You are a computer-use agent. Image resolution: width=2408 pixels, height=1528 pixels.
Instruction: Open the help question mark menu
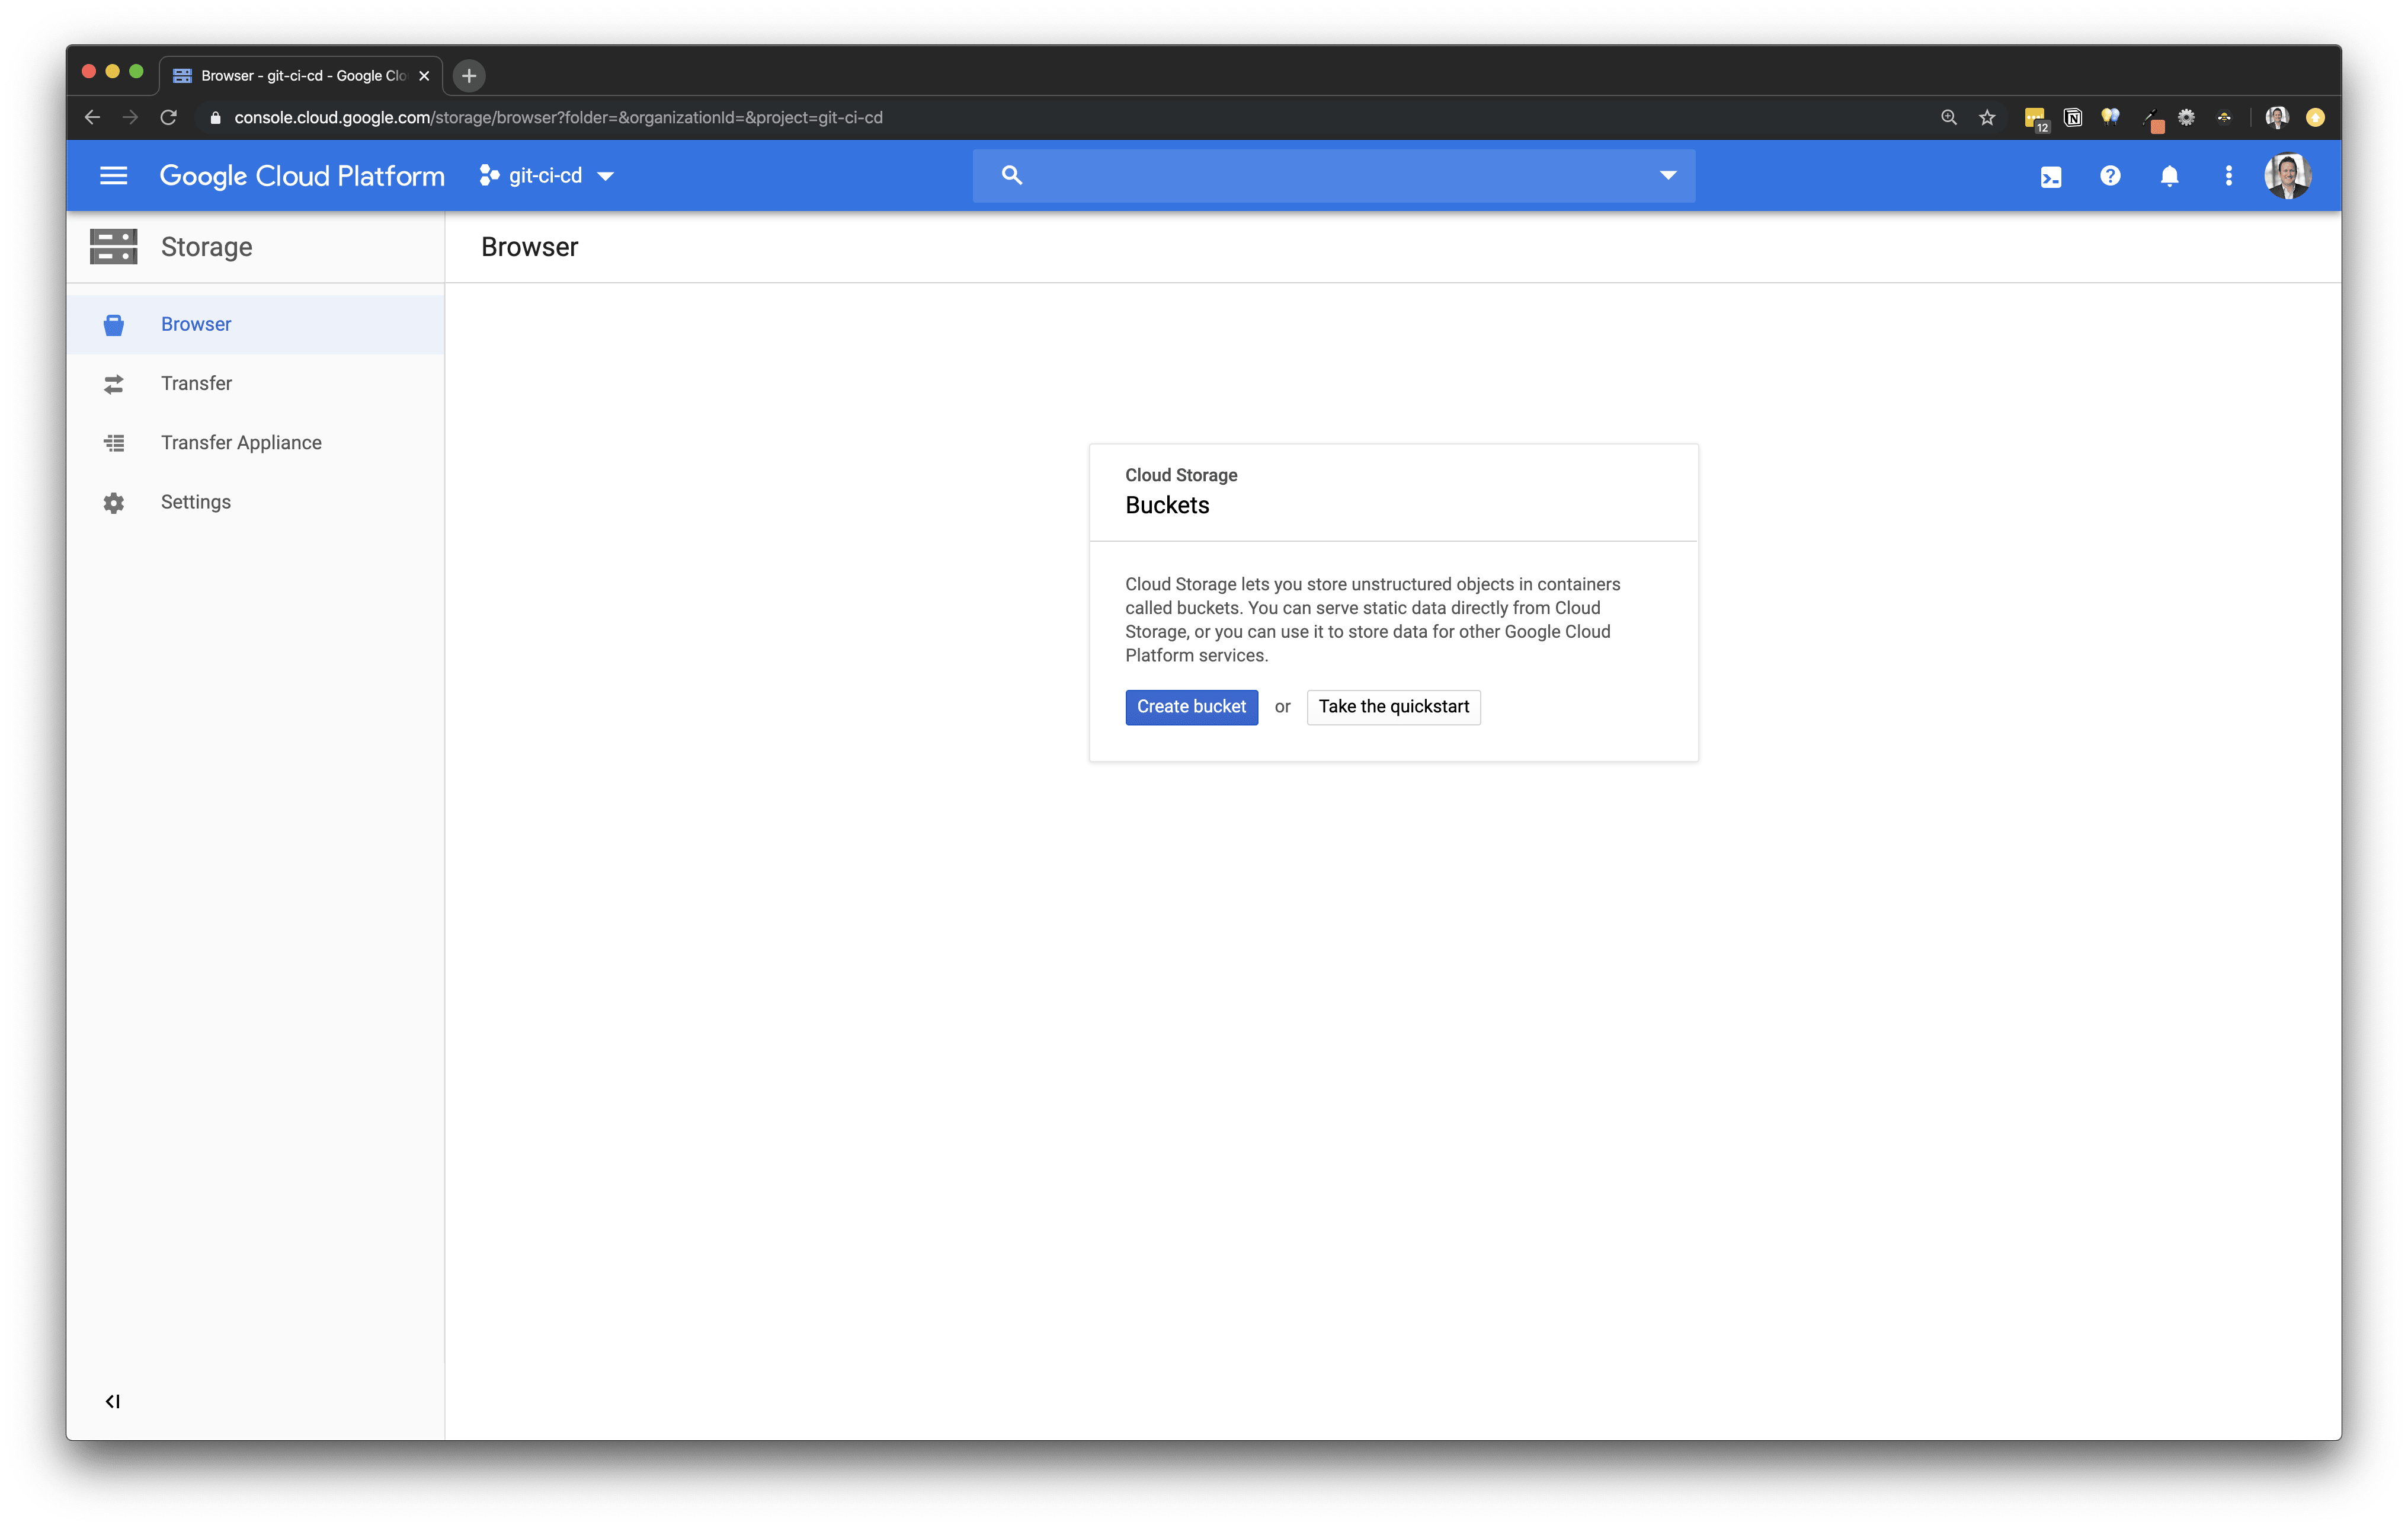click(x=2110, y=176)
